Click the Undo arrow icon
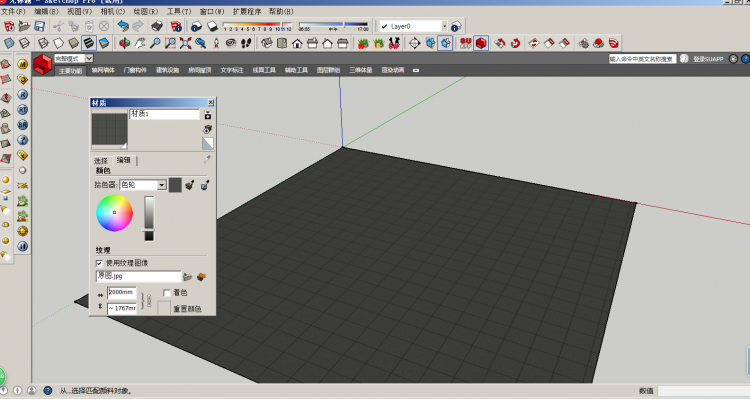 tap(123, 26)
